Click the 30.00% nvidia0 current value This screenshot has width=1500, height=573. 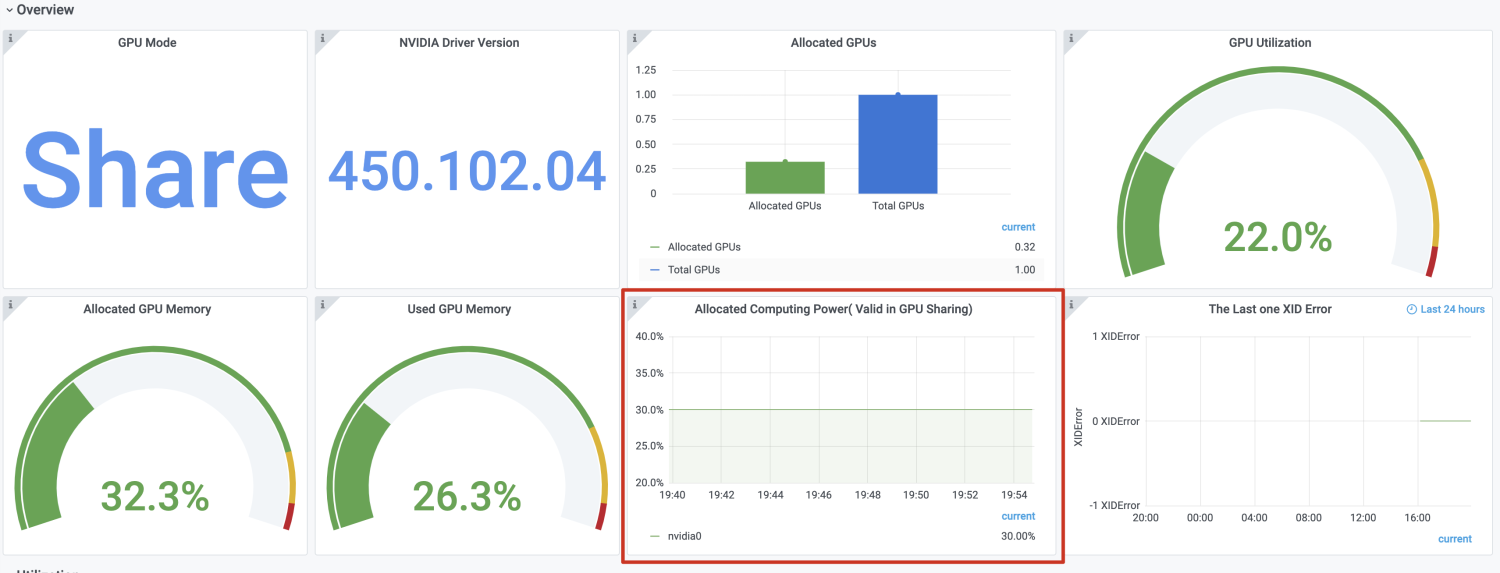click(x=1018, y=536)
